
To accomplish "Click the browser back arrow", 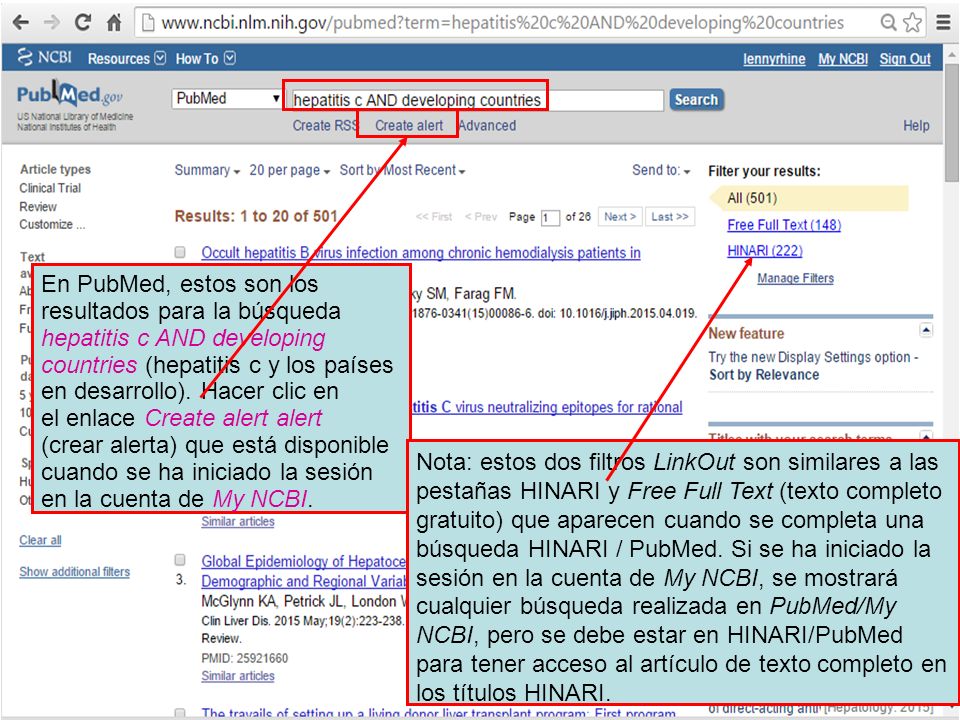I will (x=20, y=23).
